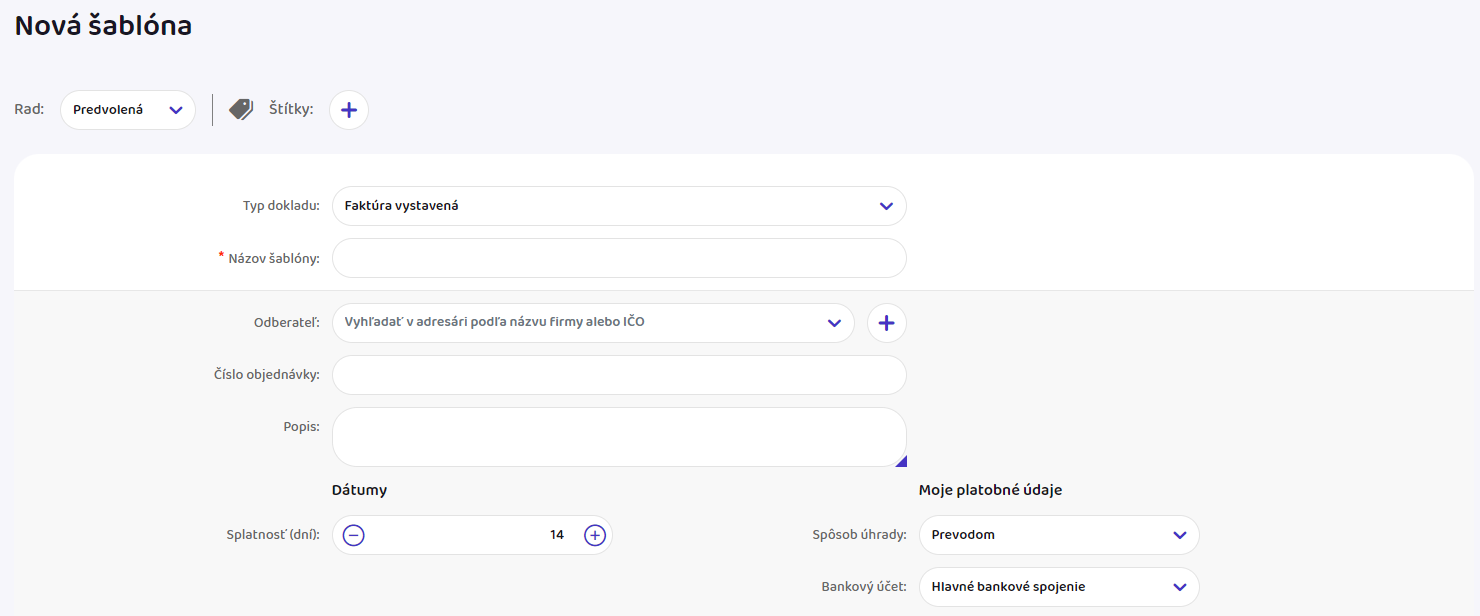1480x616 pixels.
Task: Click the Popis textarea resize handle
Action: click(x=900, y=461)
